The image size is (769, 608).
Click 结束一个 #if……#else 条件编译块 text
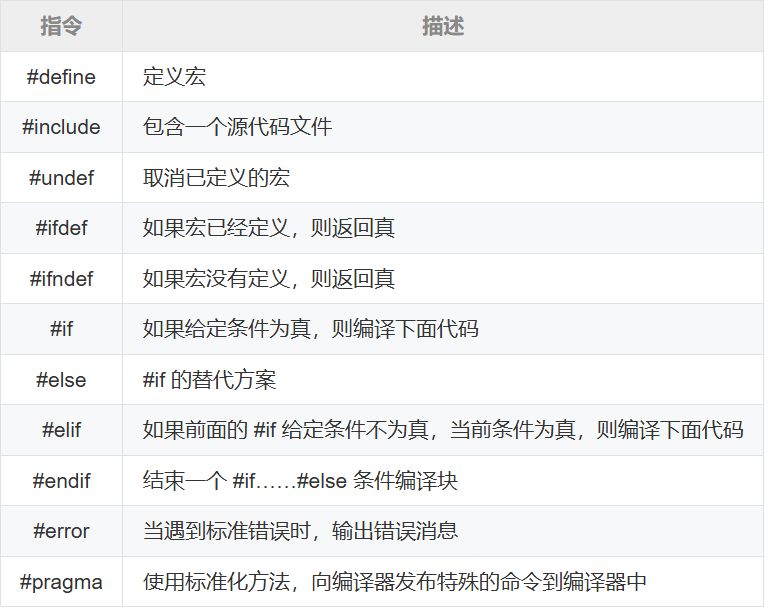pos(300,481)
